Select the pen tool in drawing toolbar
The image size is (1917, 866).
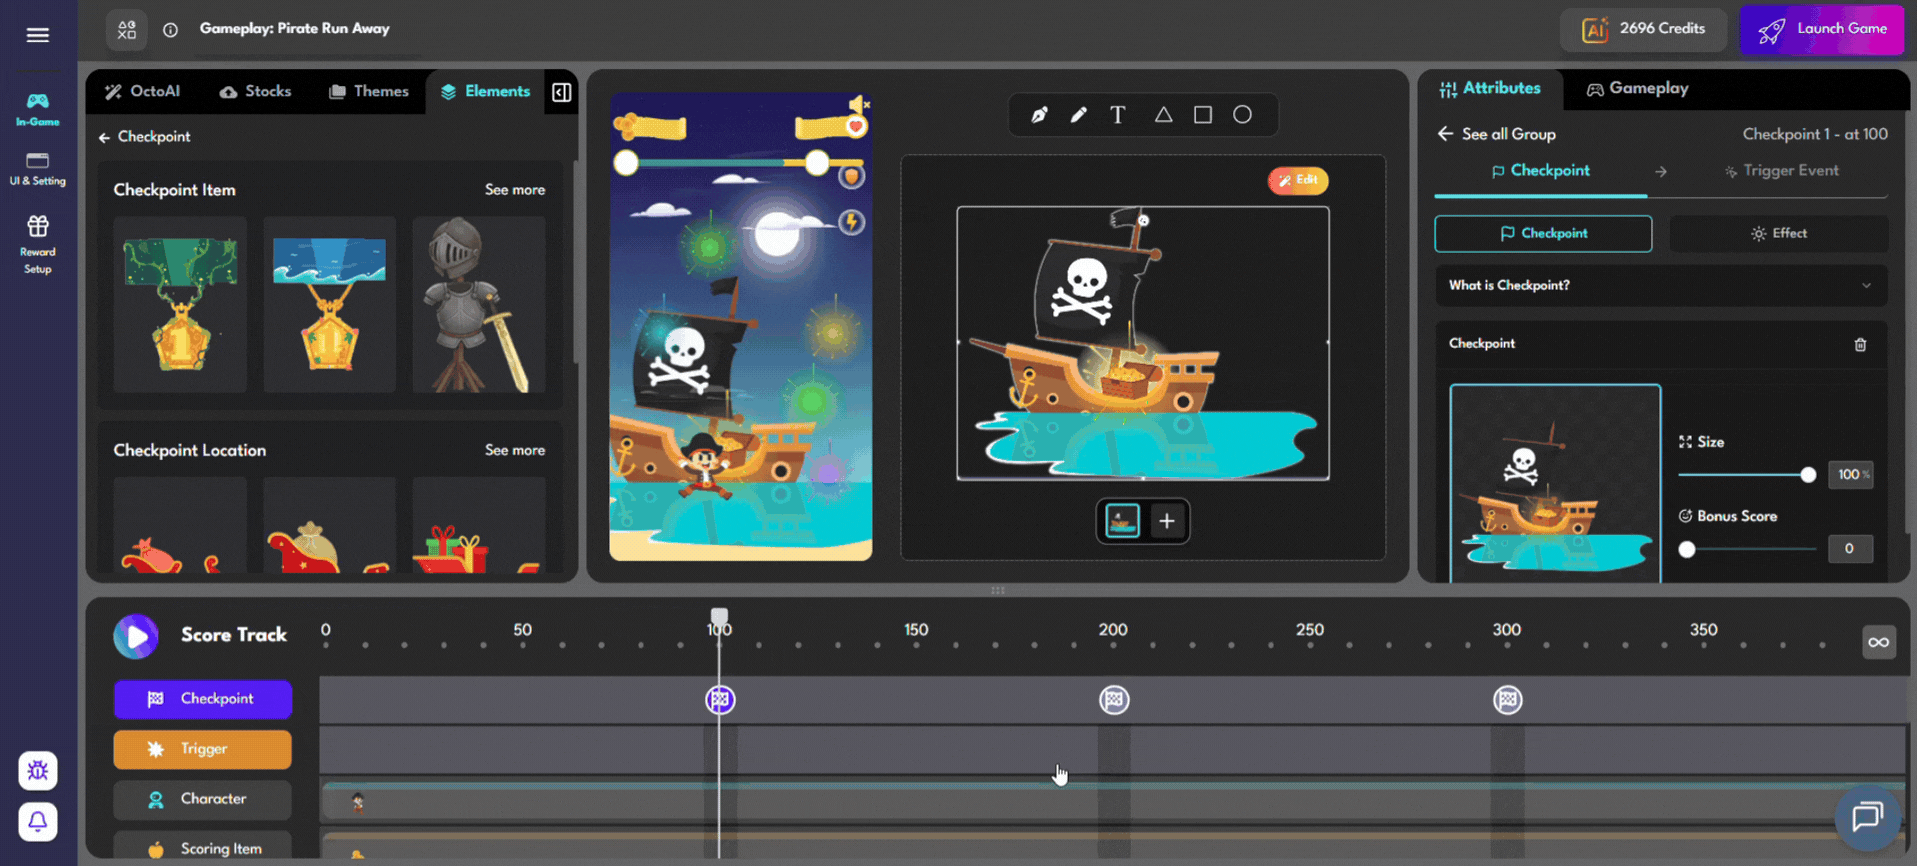click(x=1039, y=115)
